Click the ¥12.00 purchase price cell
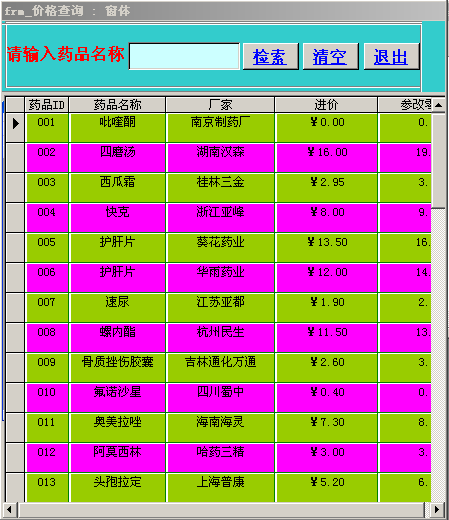Screen dimensions: 449x520 tap(327, 278)
